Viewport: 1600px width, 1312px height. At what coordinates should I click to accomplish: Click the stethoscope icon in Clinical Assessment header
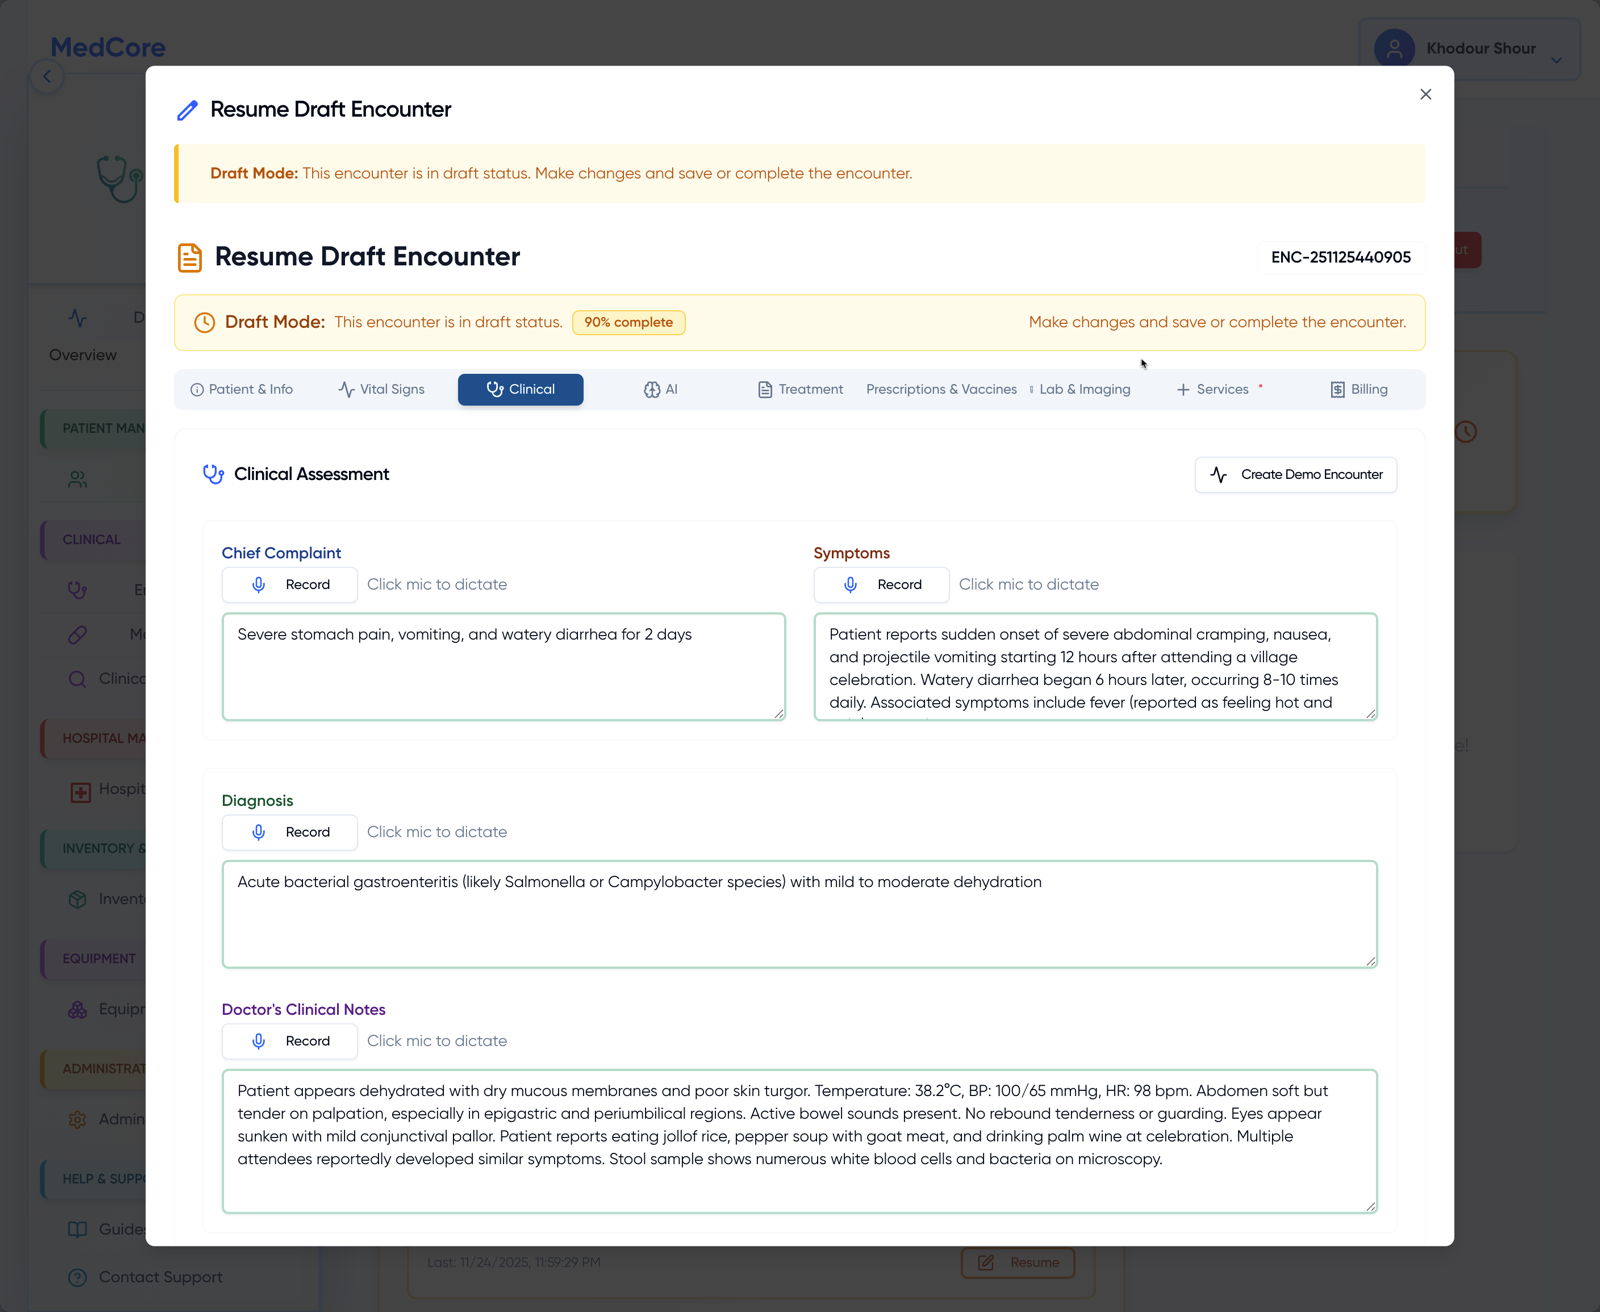[212, 474]
